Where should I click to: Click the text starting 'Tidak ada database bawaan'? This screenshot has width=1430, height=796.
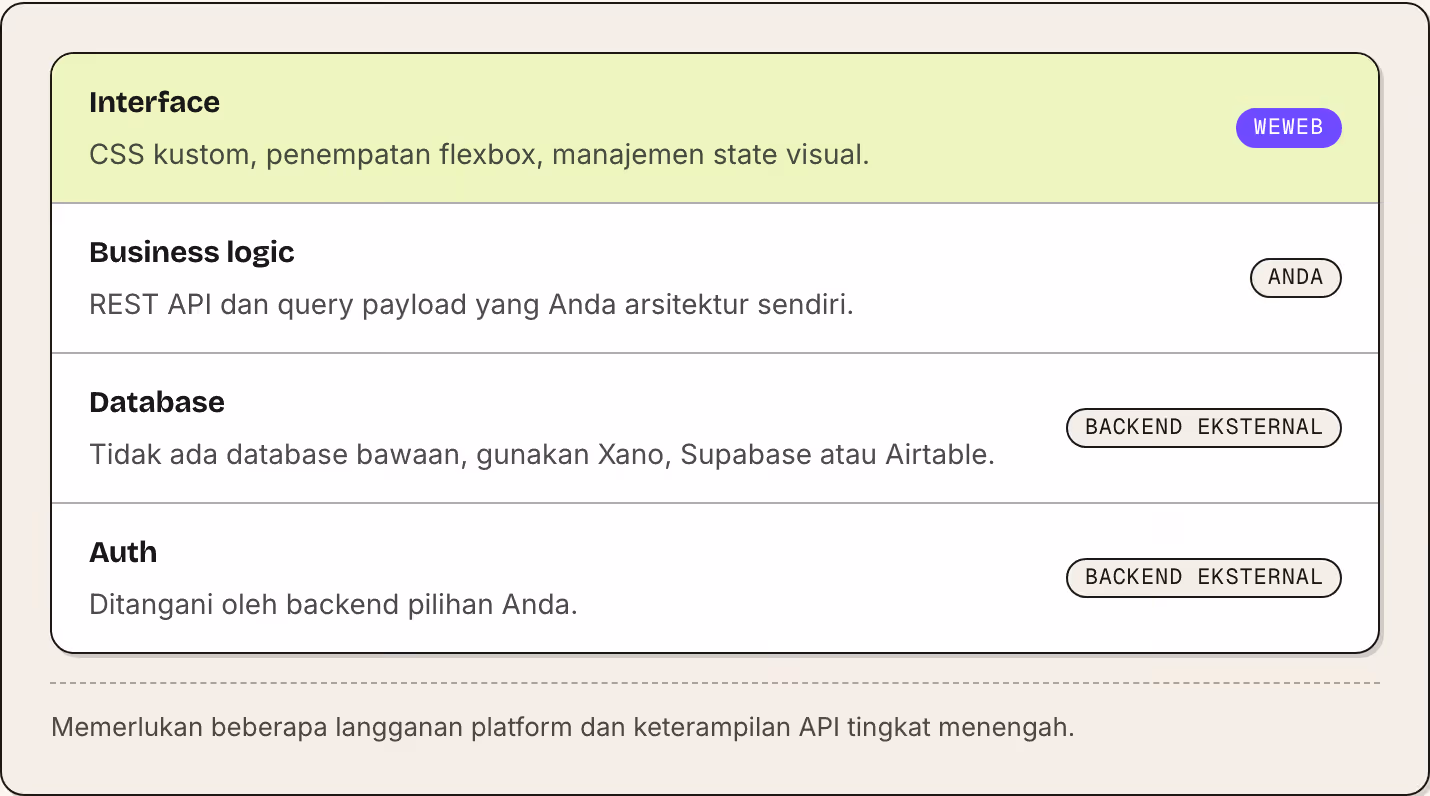(x=542, y=455)
